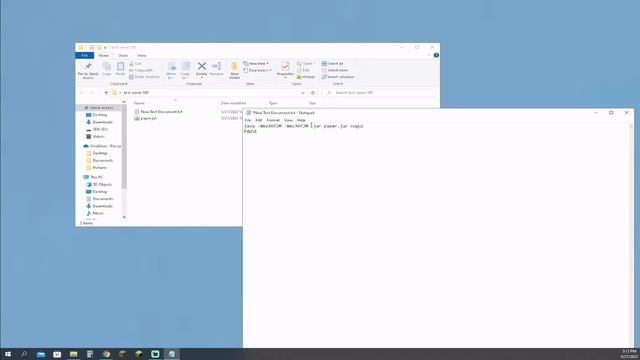Open the Notepad Edit menu
The image size is (640, 360).
pyautogui.click(x=259, y=120)
